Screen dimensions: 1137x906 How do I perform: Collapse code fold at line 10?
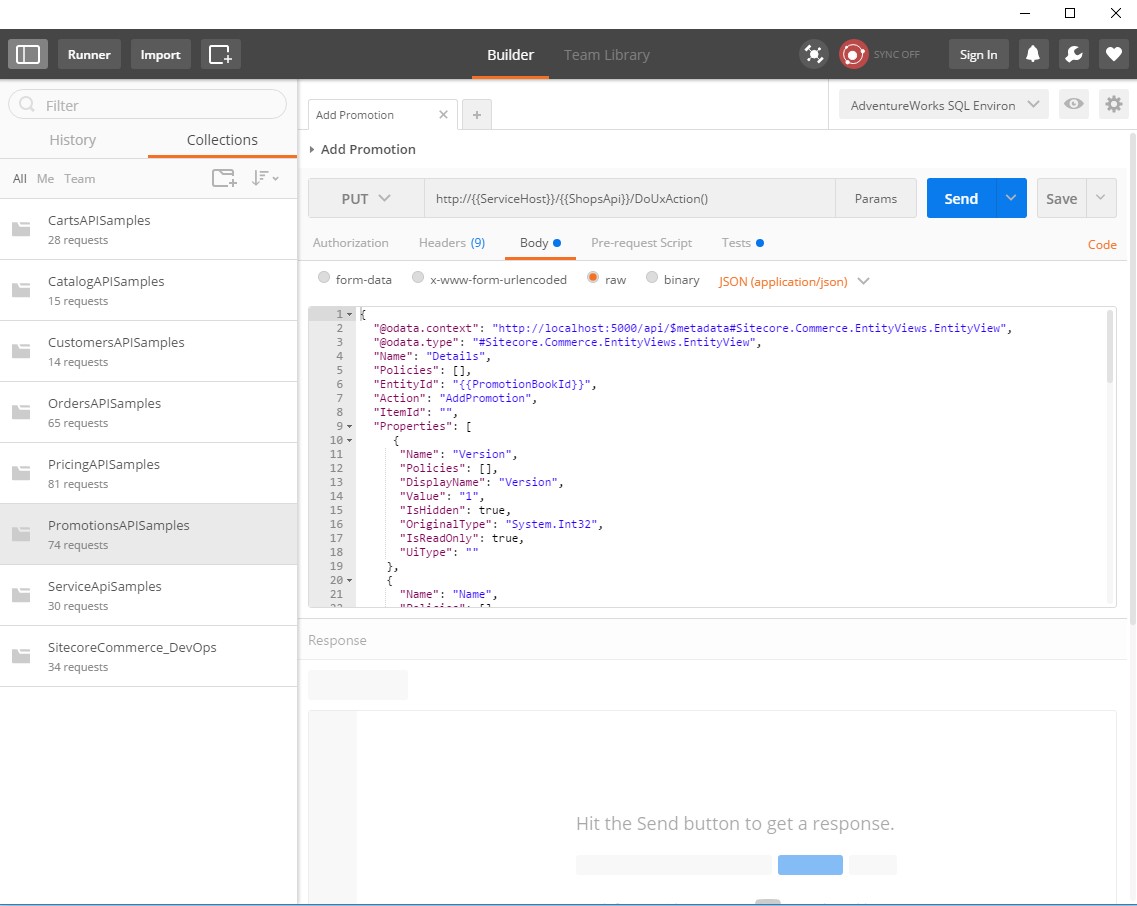(x=350, y=440)
